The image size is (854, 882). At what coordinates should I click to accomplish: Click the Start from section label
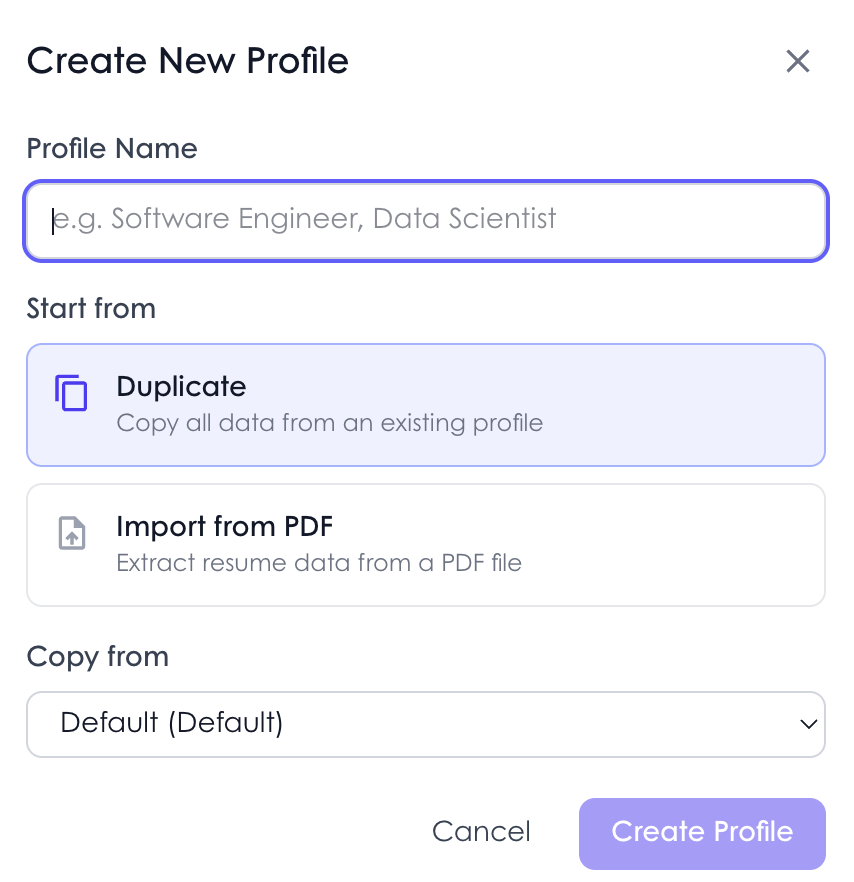click(91, 309)
